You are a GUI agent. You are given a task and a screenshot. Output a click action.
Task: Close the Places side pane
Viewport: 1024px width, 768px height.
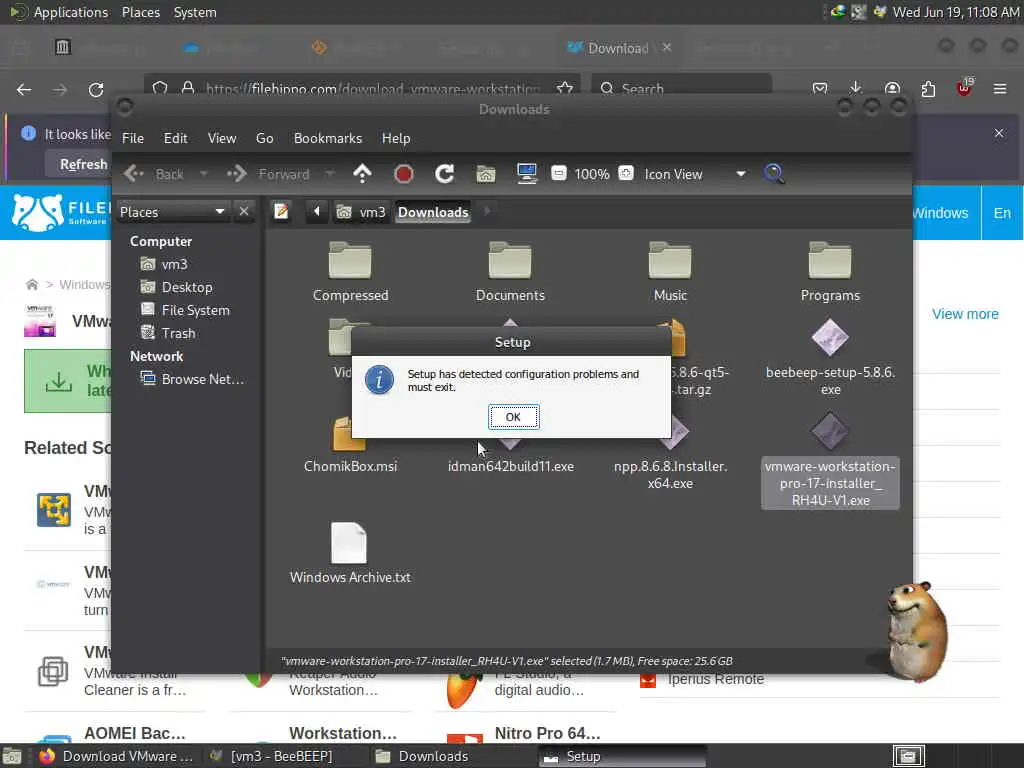244,212
